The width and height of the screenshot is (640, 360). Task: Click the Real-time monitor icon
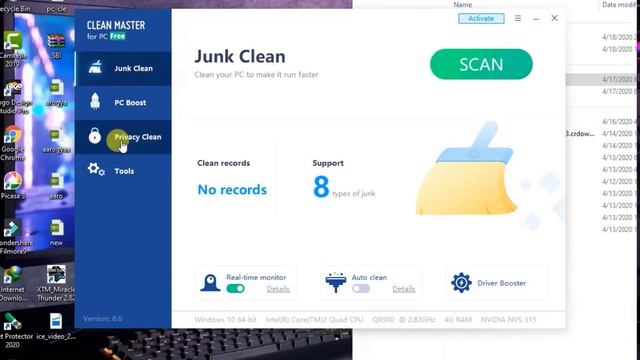(x=210, y=282)
